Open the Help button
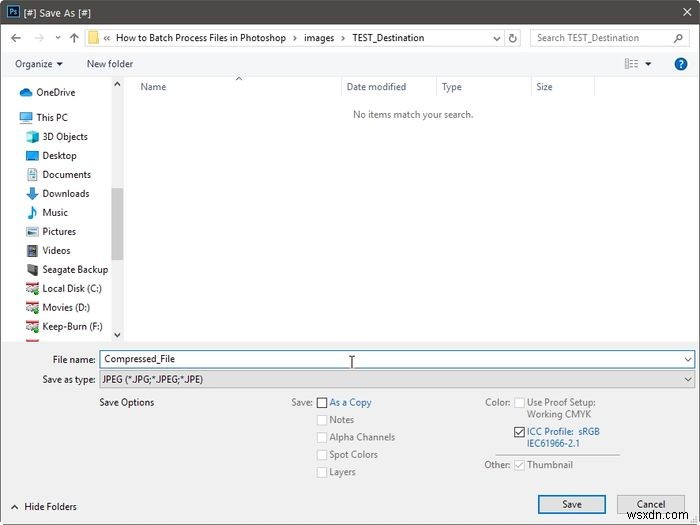This screenshot has height=525, width=700. 680,64
